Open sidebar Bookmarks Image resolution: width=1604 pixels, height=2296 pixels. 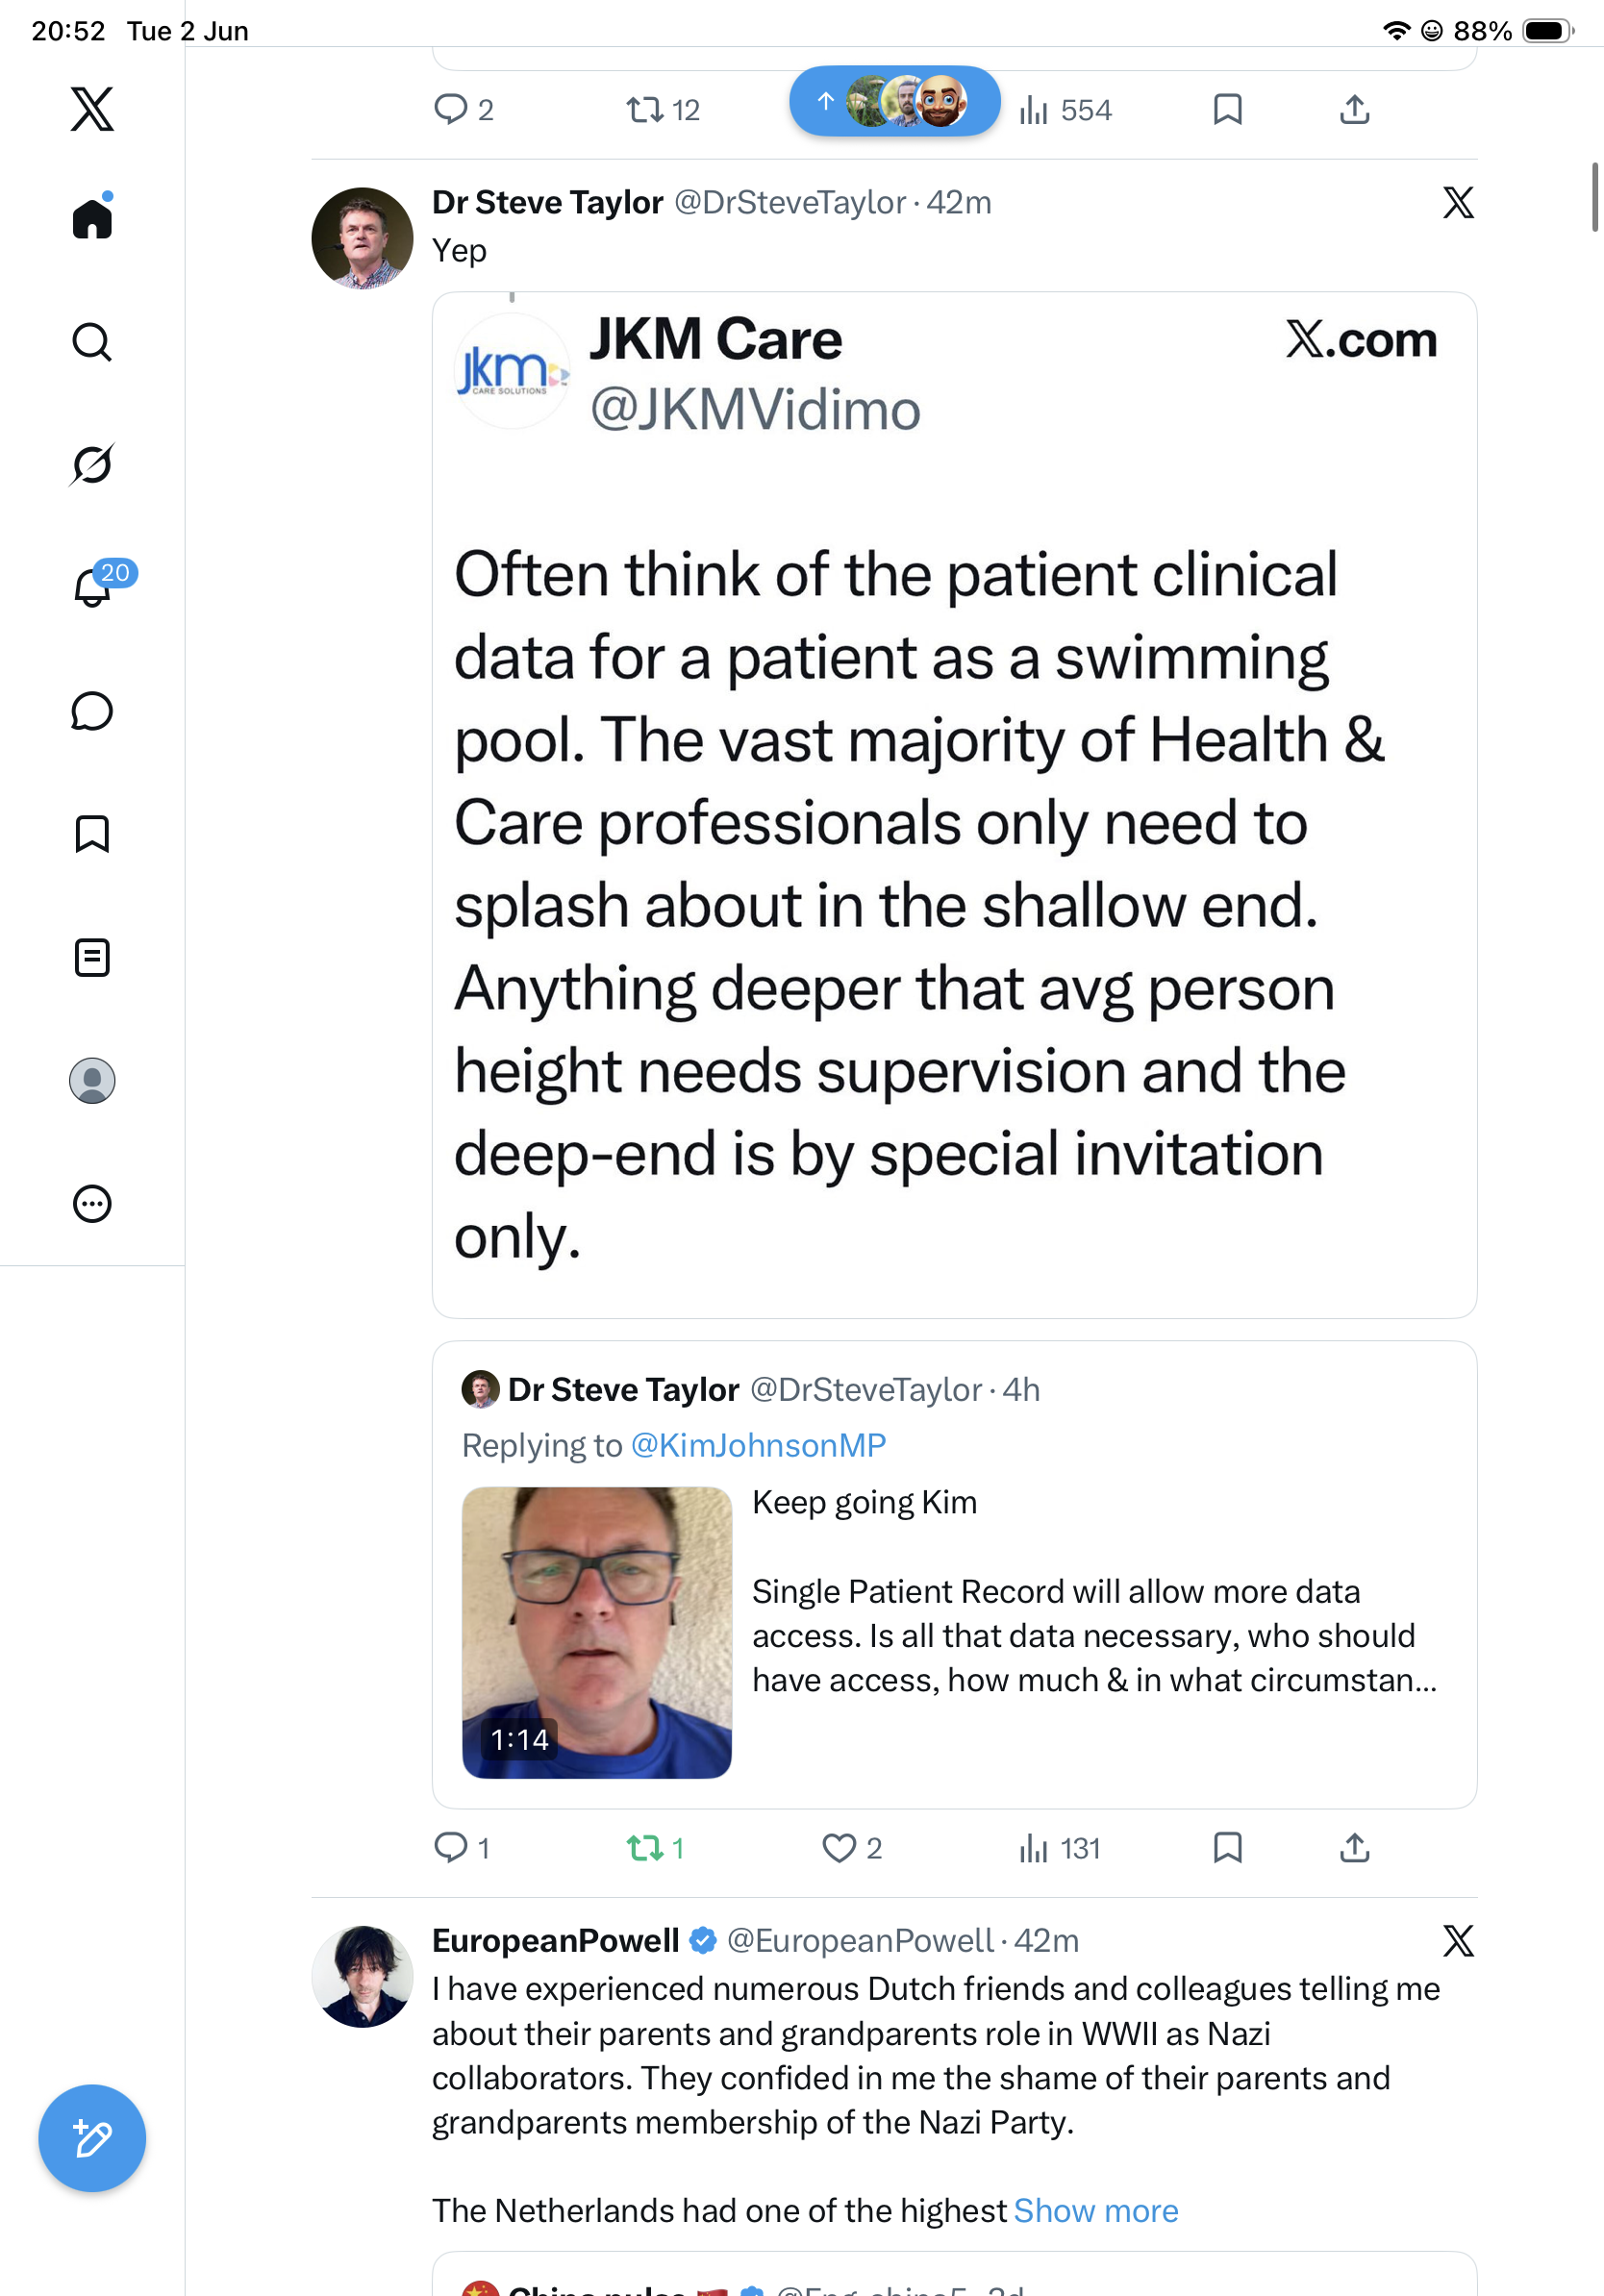[92, 834]
